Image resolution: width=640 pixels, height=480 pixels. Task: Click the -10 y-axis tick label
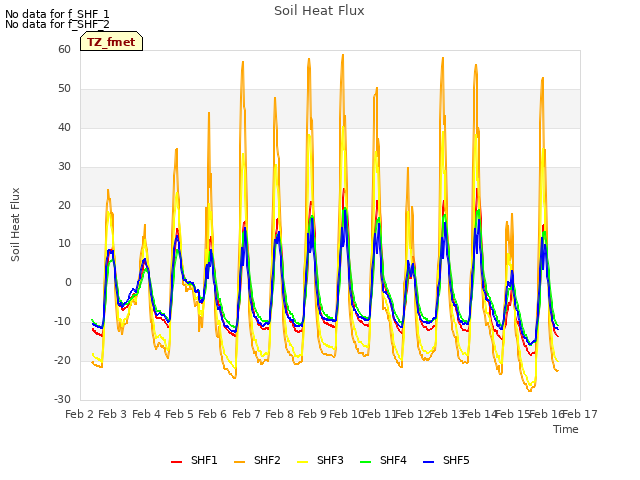[62, 322]
